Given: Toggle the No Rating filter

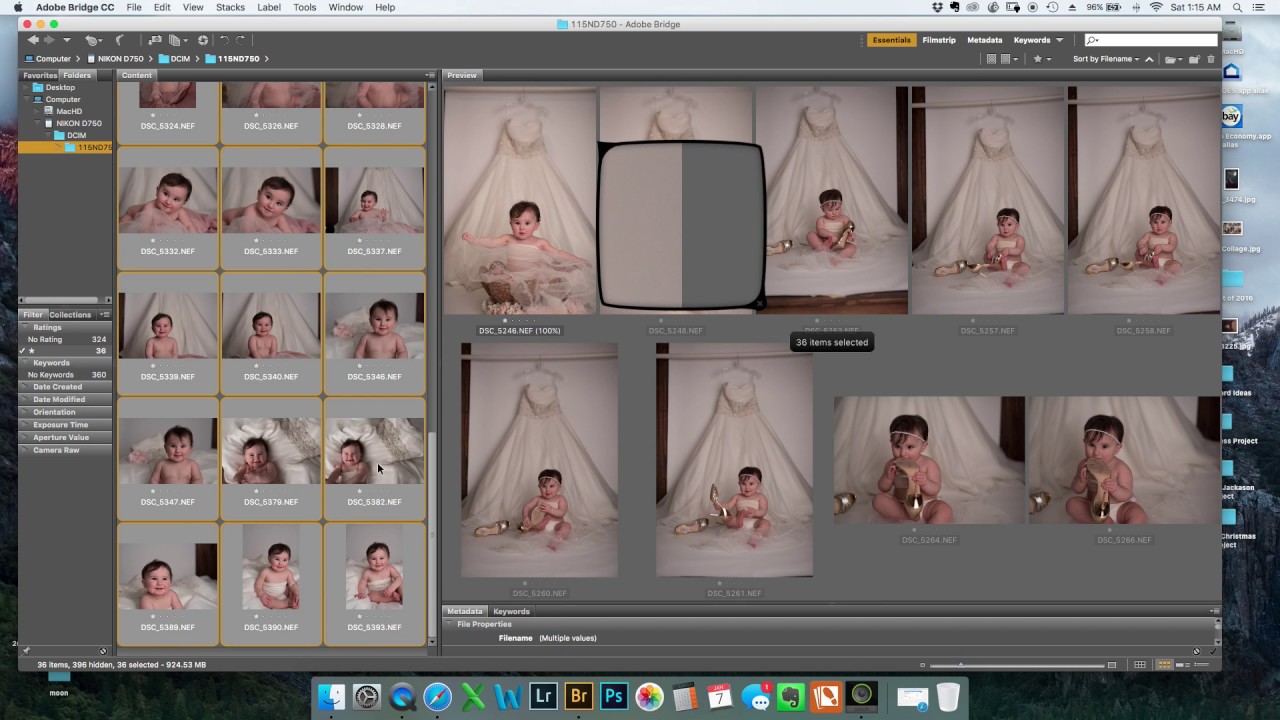Looking at the screenshot, I should (65, 339).
